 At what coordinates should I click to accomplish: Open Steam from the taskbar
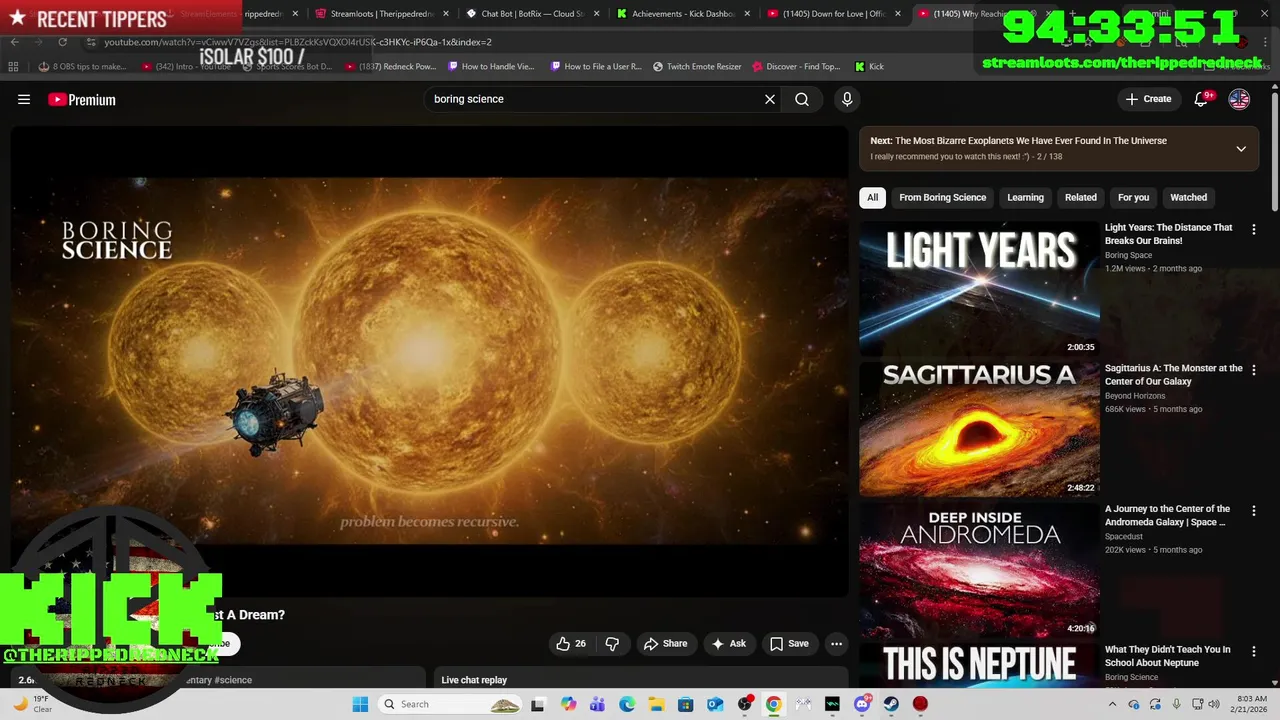pyautogui.click(x=891, y=704)
